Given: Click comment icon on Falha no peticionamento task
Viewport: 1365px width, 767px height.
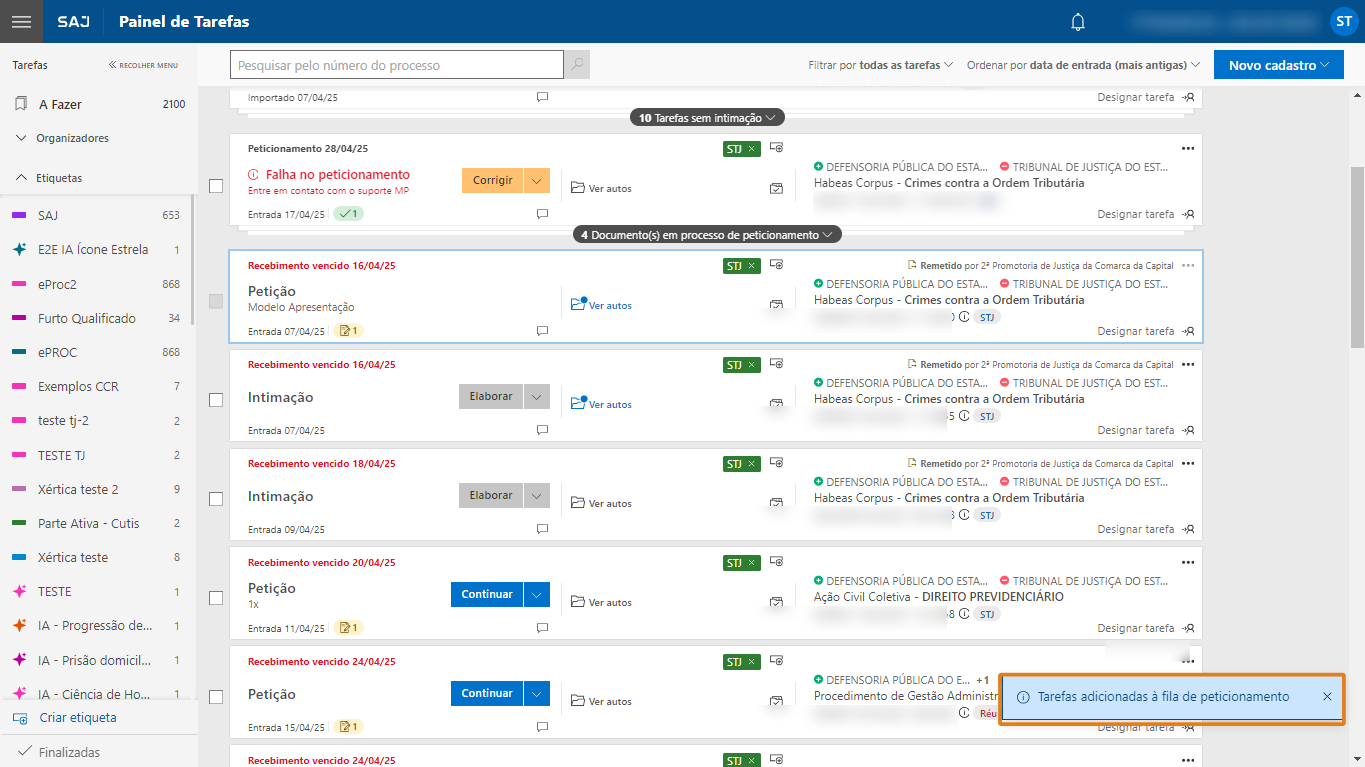Looking at the screenshot, I should [x=542, y=214].
